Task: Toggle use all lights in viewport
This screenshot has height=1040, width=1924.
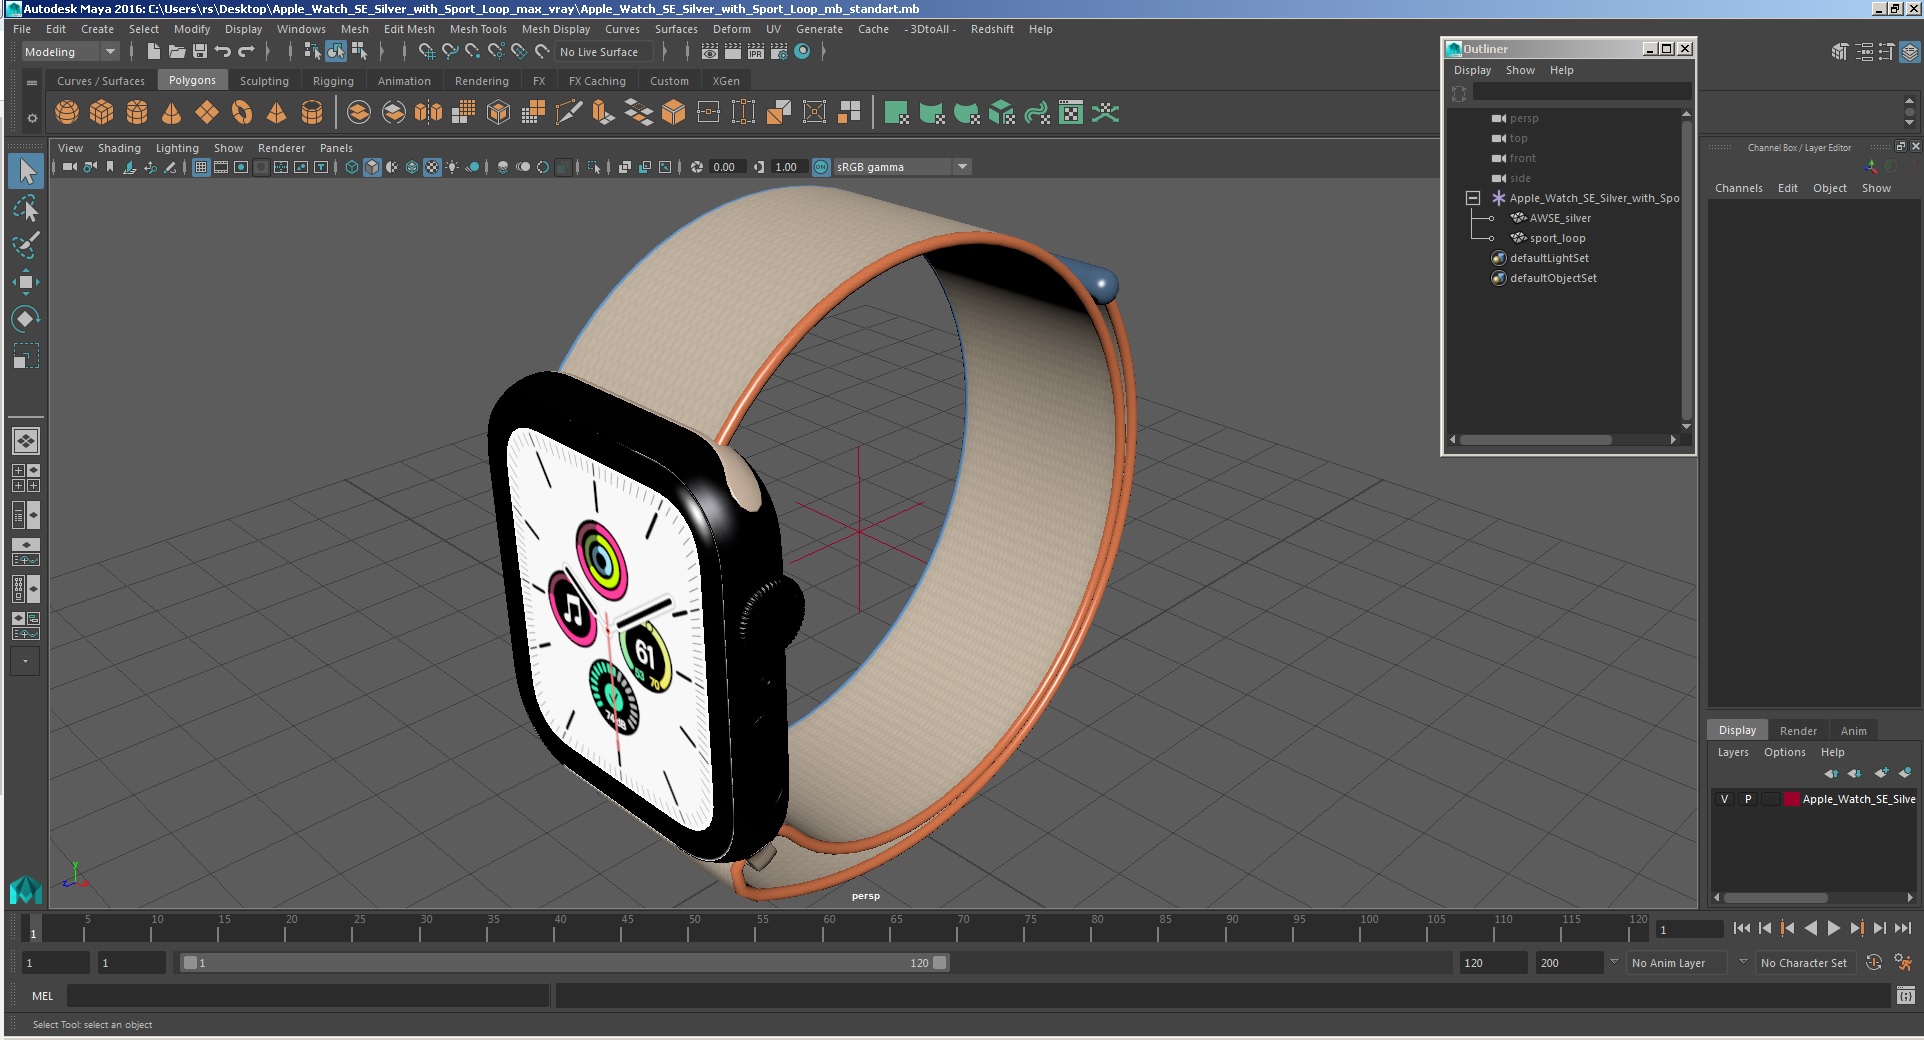Action: coord(452,167)
